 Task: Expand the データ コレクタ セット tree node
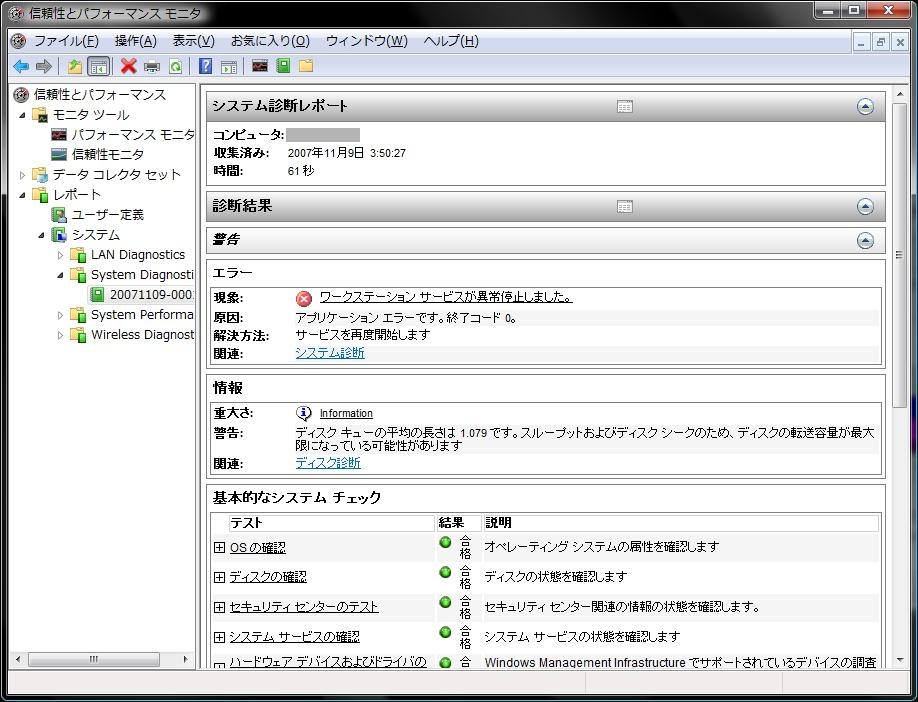click(x=22, y=174)
